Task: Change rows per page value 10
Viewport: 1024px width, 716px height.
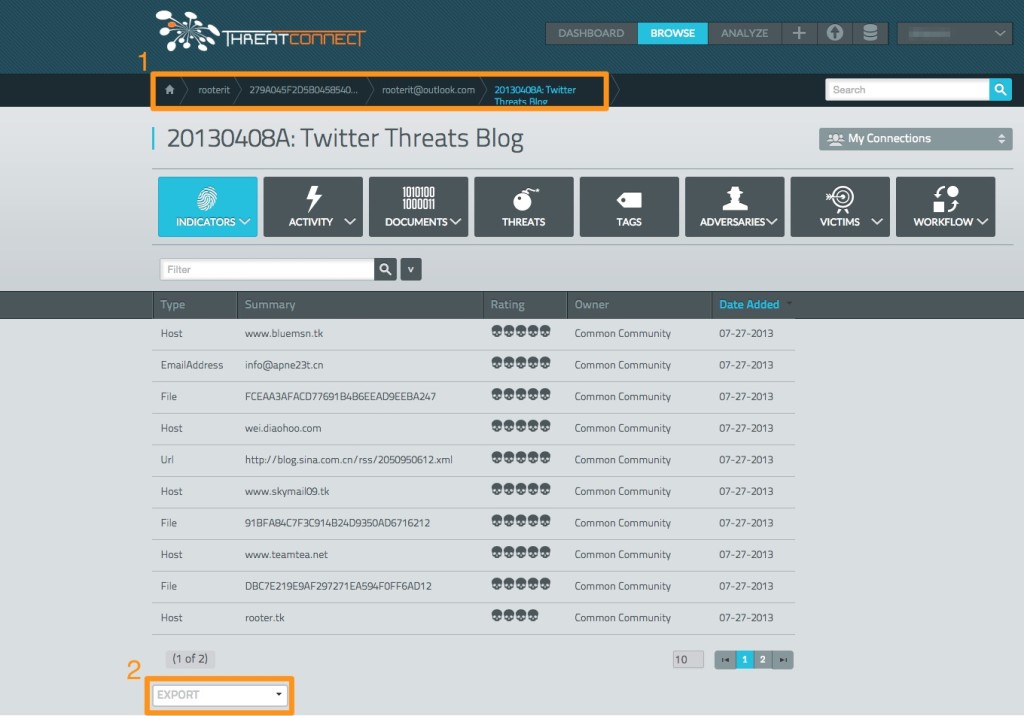Action: tap(688, 659)
